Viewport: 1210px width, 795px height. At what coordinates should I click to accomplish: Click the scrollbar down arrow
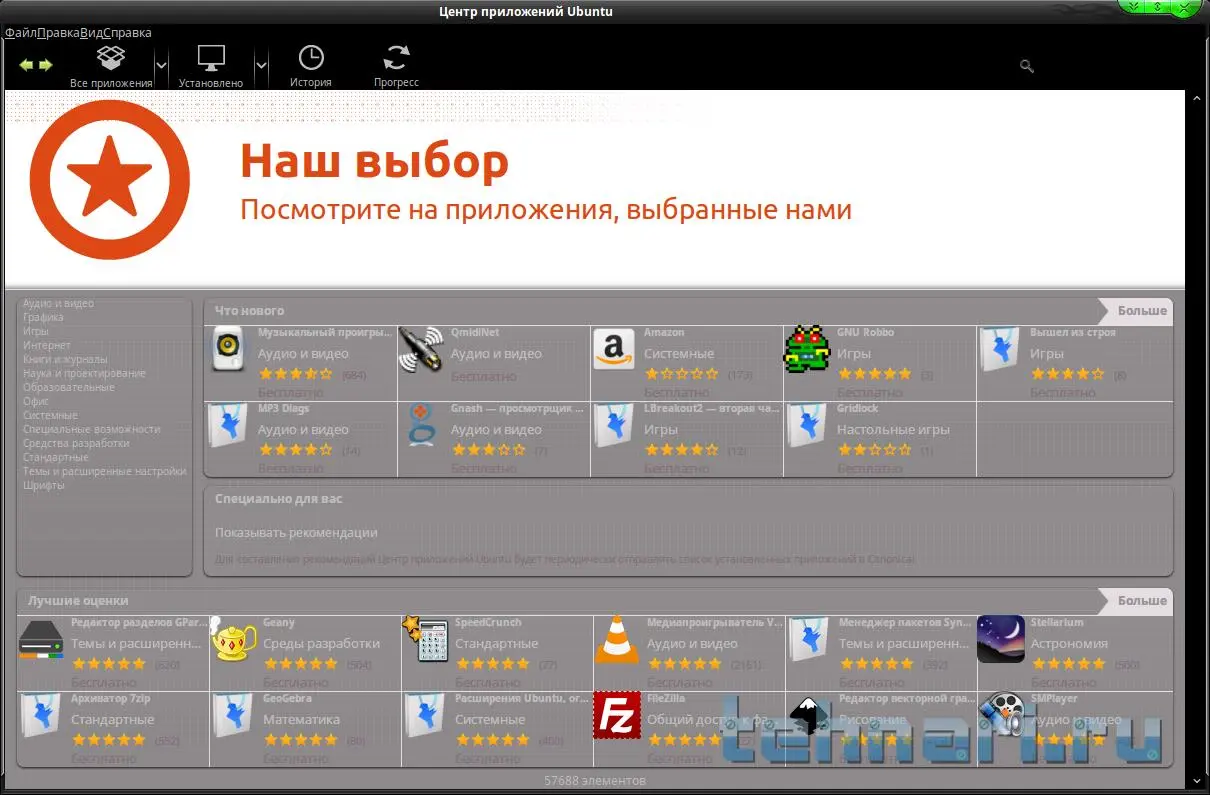1197,780
